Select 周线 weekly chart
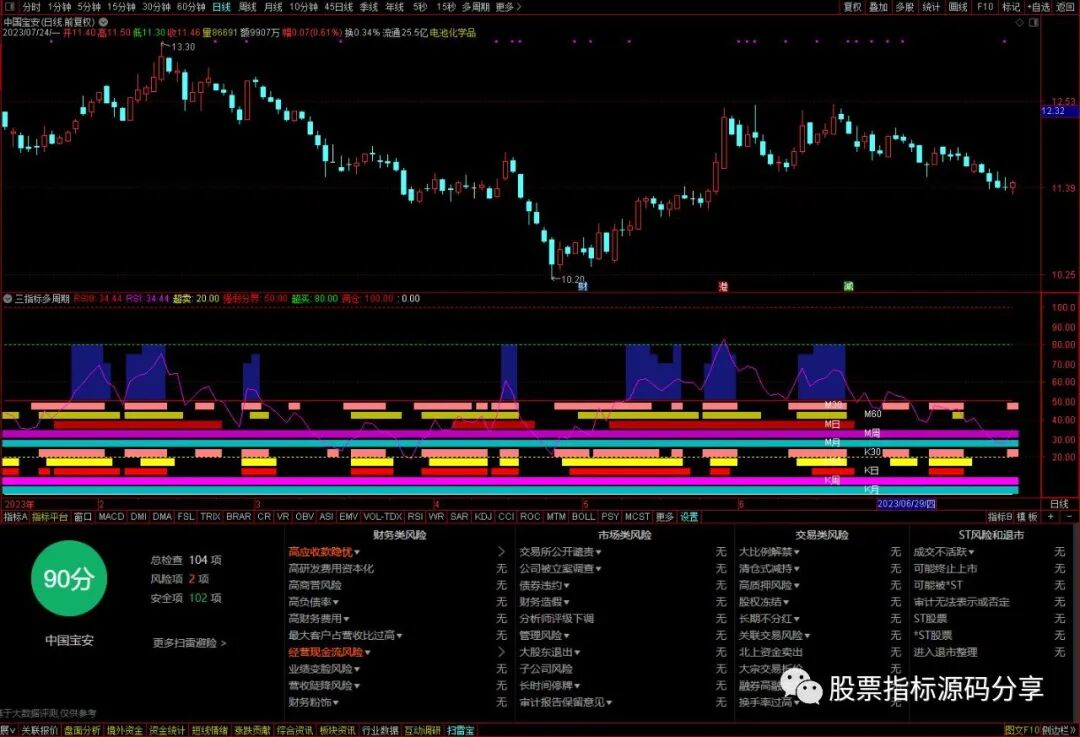 tap(247, 6)
